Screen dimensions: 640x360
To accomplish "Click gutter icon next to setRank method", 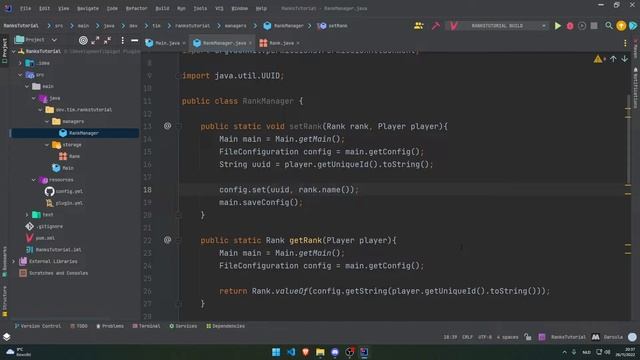I will (167, 126).
